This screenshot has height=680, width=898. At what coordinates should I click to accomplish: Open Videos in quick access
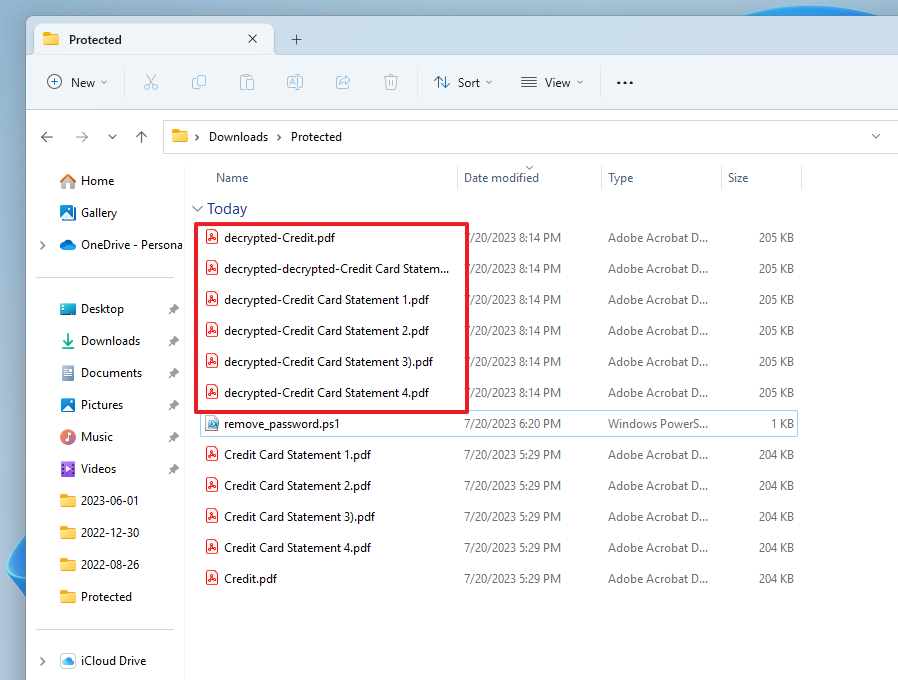coord(88,470)
